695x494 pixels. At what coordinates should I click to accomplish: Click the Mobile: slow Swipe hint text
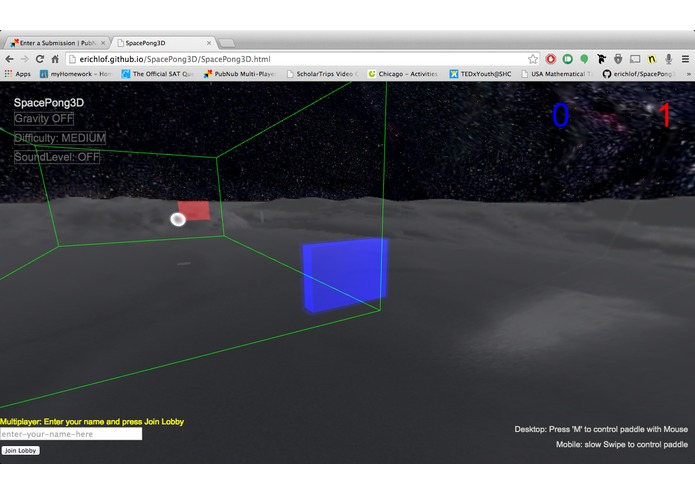(x=622, y=444)
